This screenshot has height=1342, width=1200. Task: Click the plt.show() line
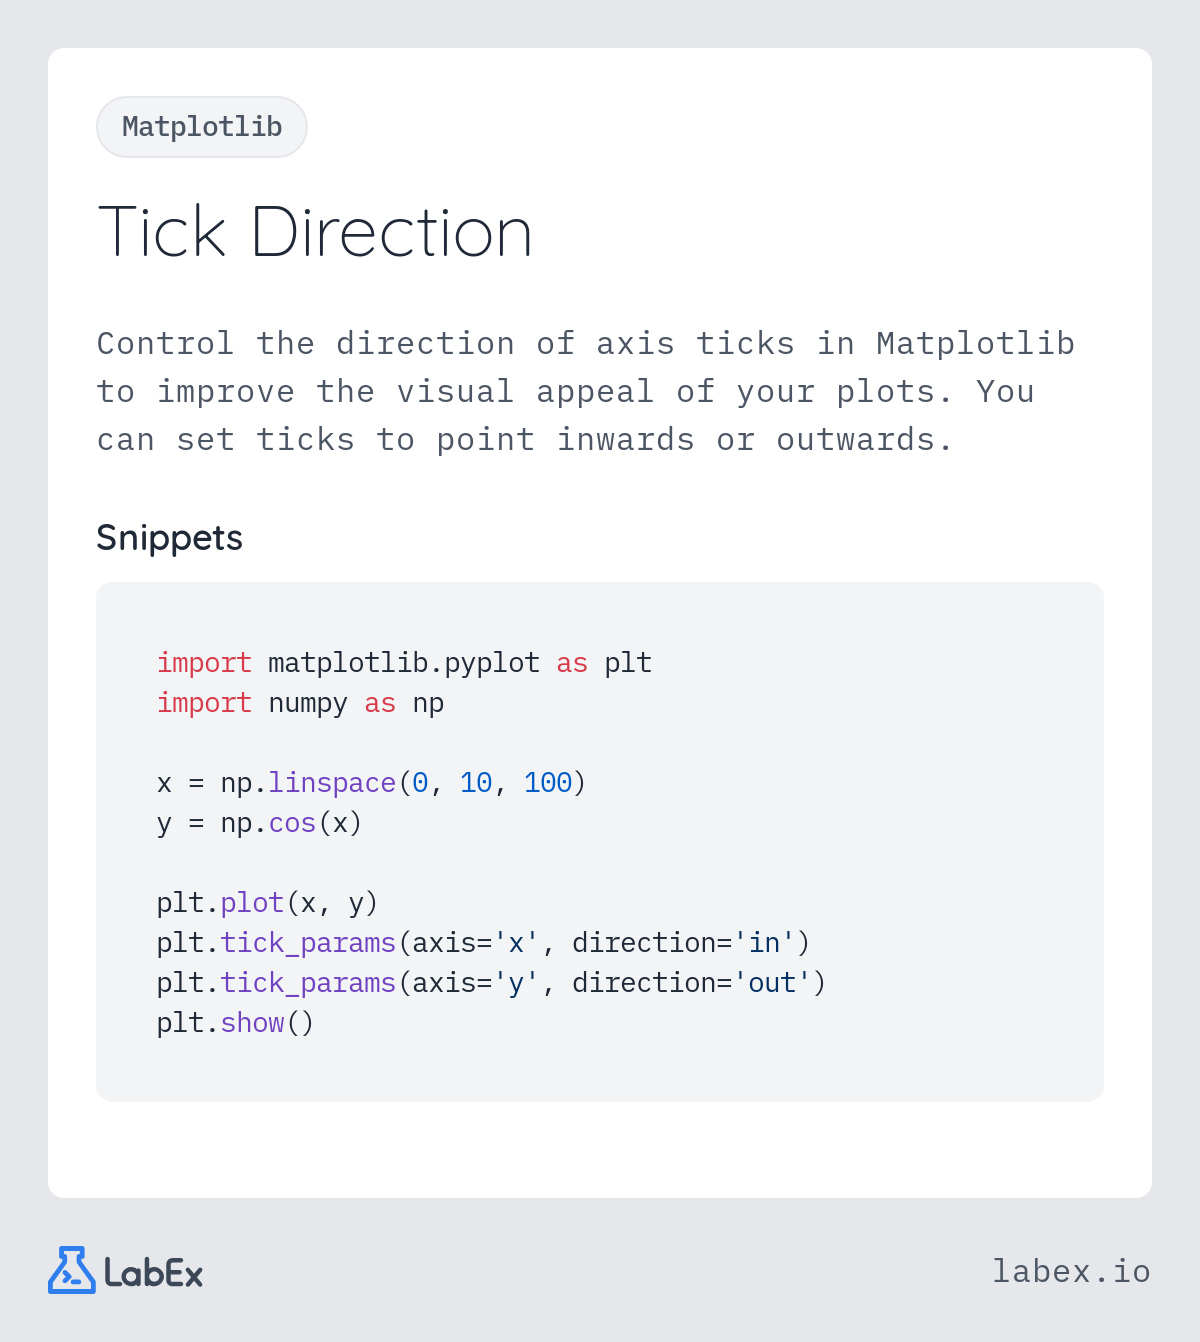click(235, 1023)
